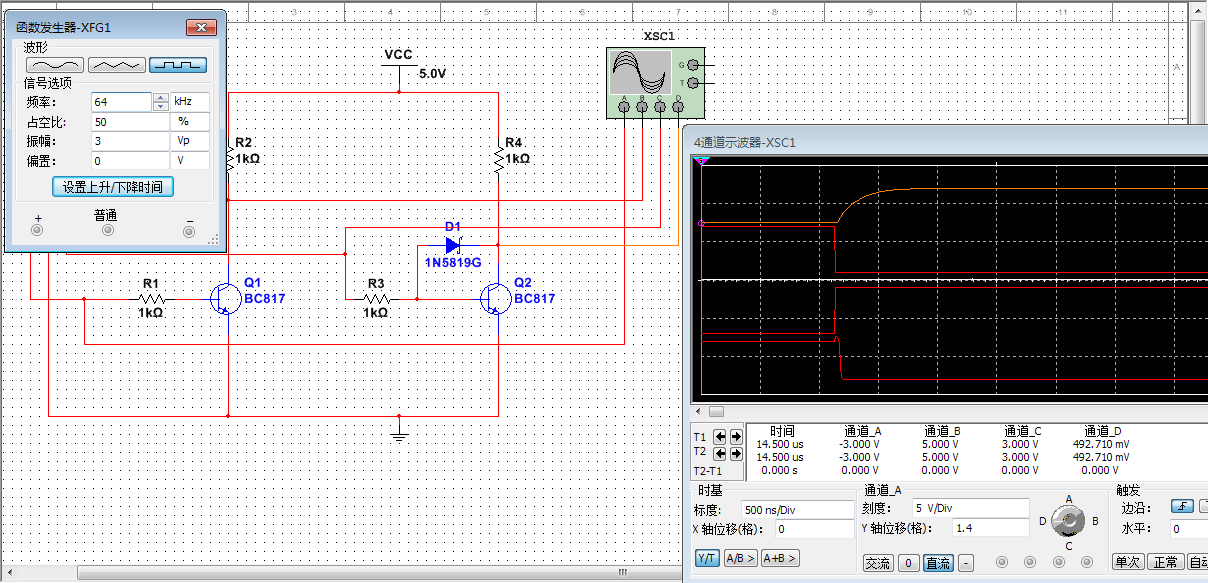This screenshot has height=583, width=1208.
Task: Click the amplitude field showing 3
Action: click(x=130, y=141)
